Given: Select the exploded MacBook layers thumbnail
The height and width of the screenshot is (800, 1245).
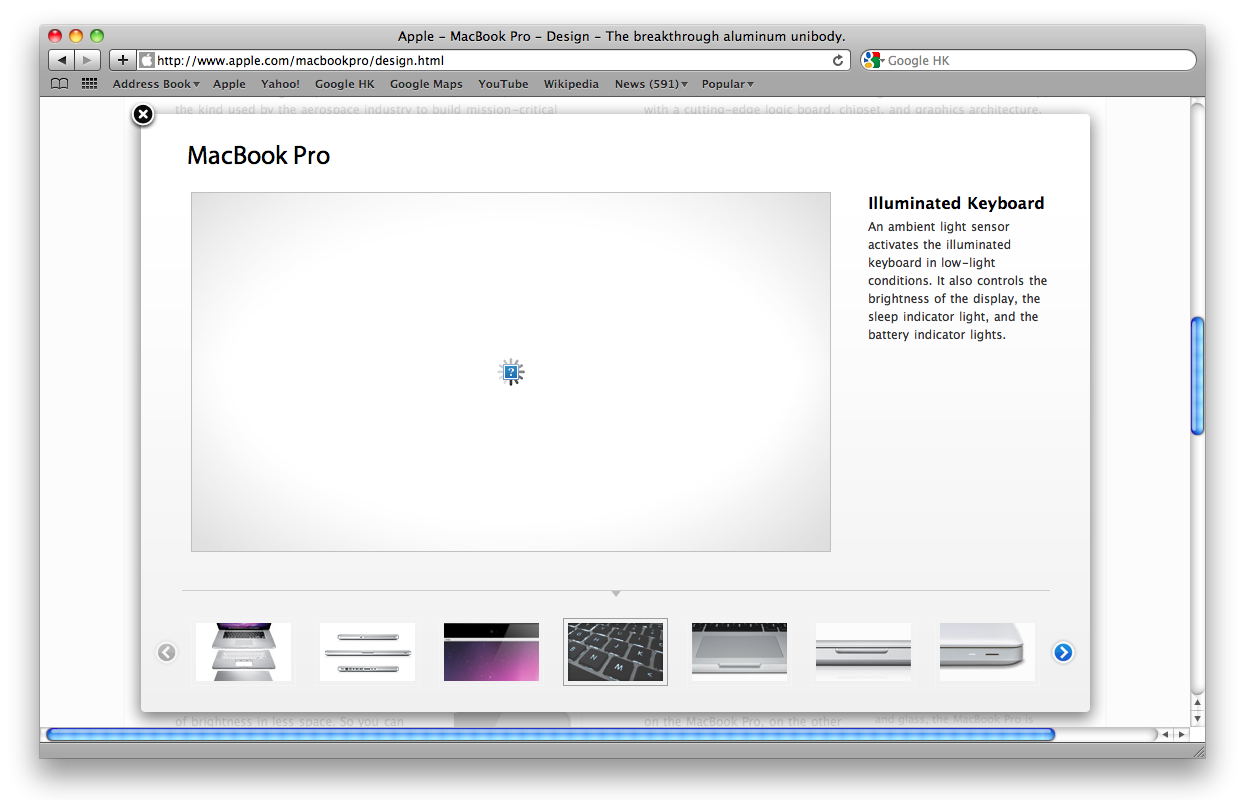Looking at the screenshot, I should click(243, 652).
